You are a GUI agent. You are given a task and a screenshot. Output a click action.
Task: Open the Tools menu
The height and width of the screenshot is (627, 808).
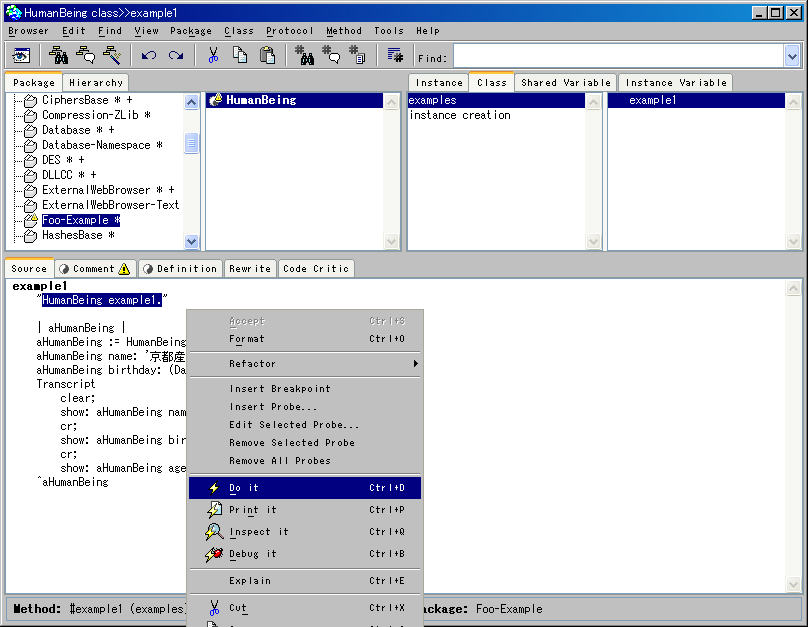pyautogui.click(x=389, y=31)
